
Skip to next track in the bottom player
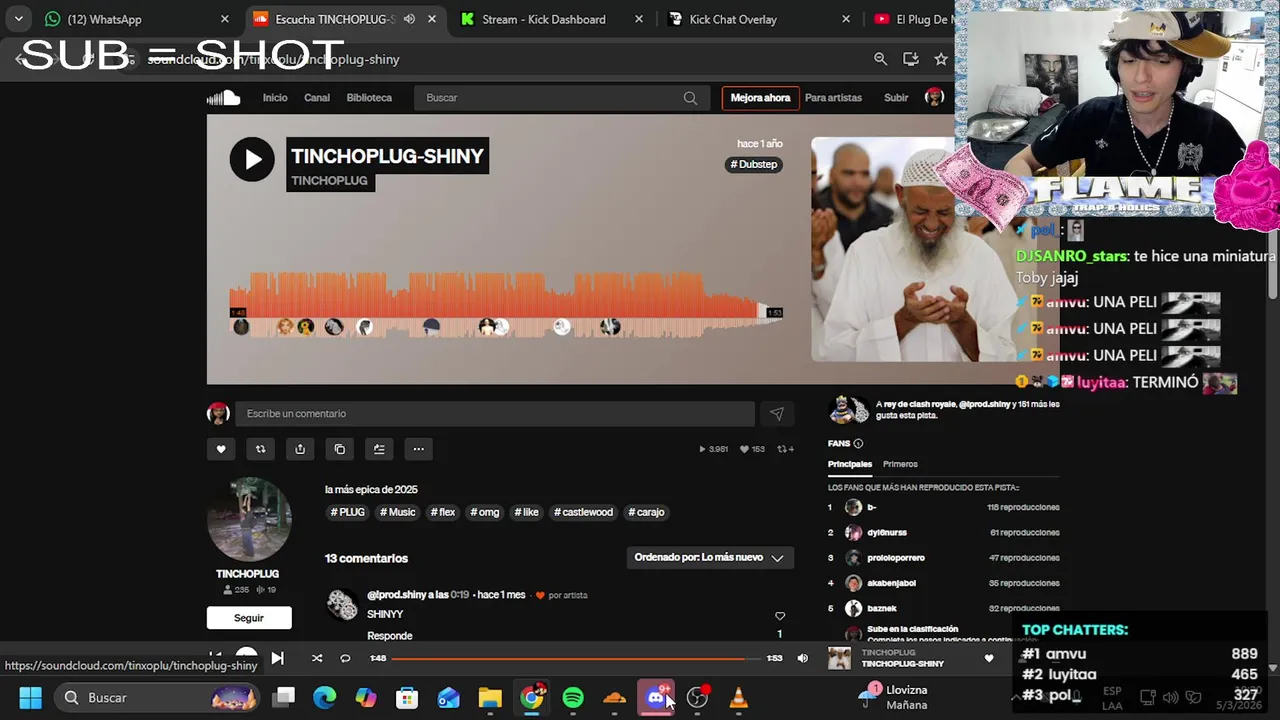click(x=277, y=658)
